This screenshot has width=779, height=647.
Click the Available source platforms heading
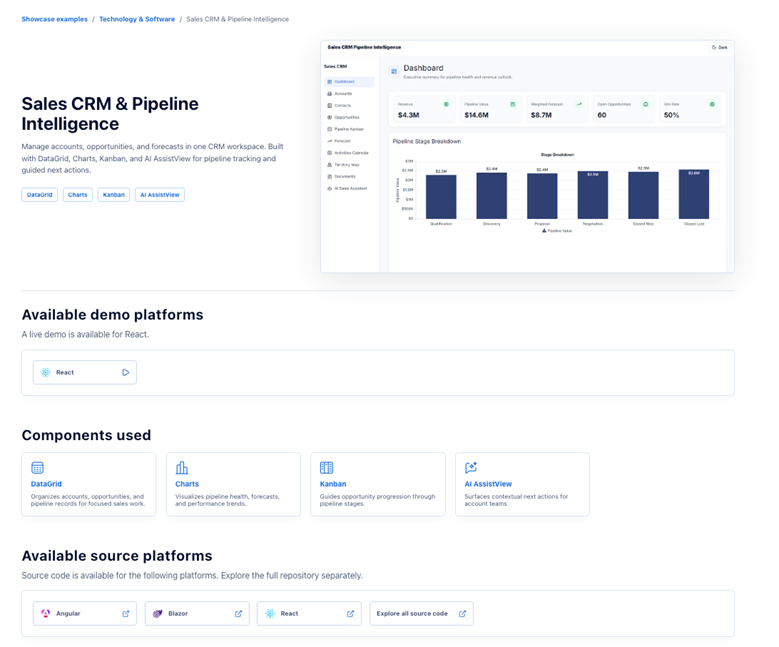[x=117, y=556]
